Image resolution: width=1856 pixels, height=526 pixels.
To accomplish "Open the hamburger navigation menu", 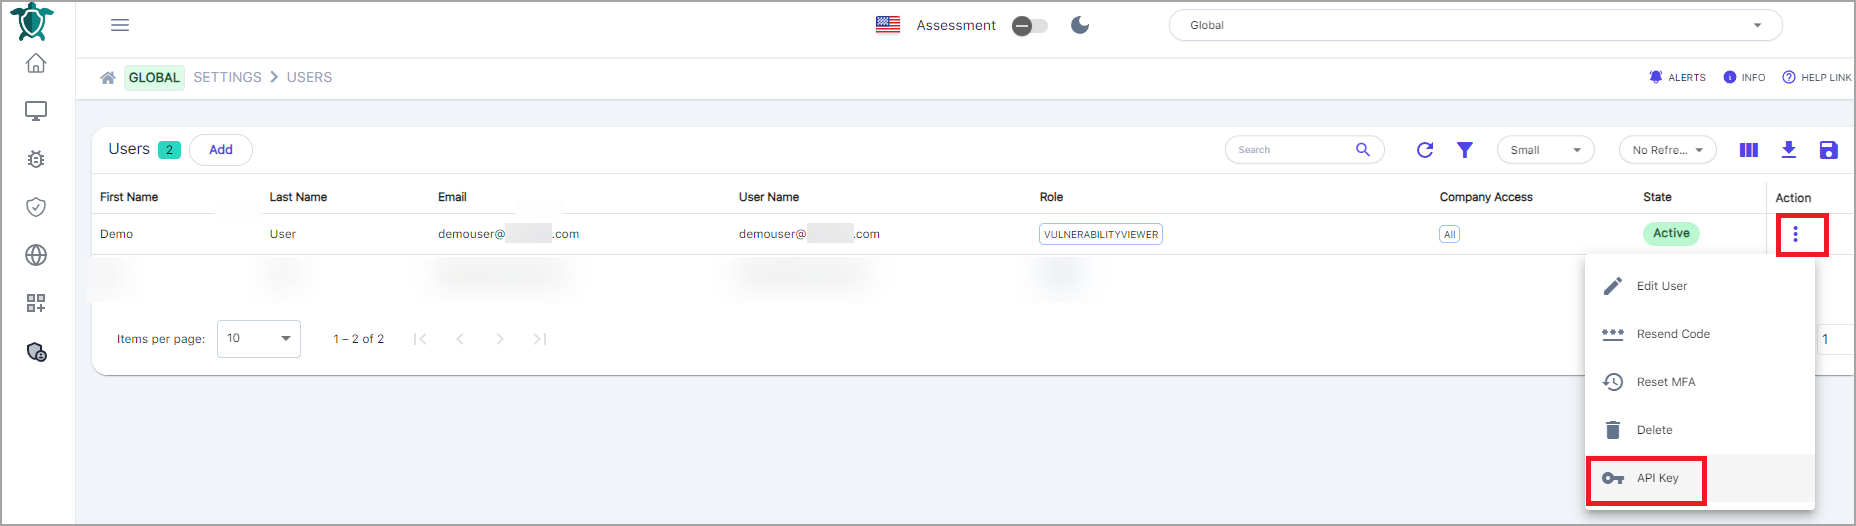I will [120, 25].
